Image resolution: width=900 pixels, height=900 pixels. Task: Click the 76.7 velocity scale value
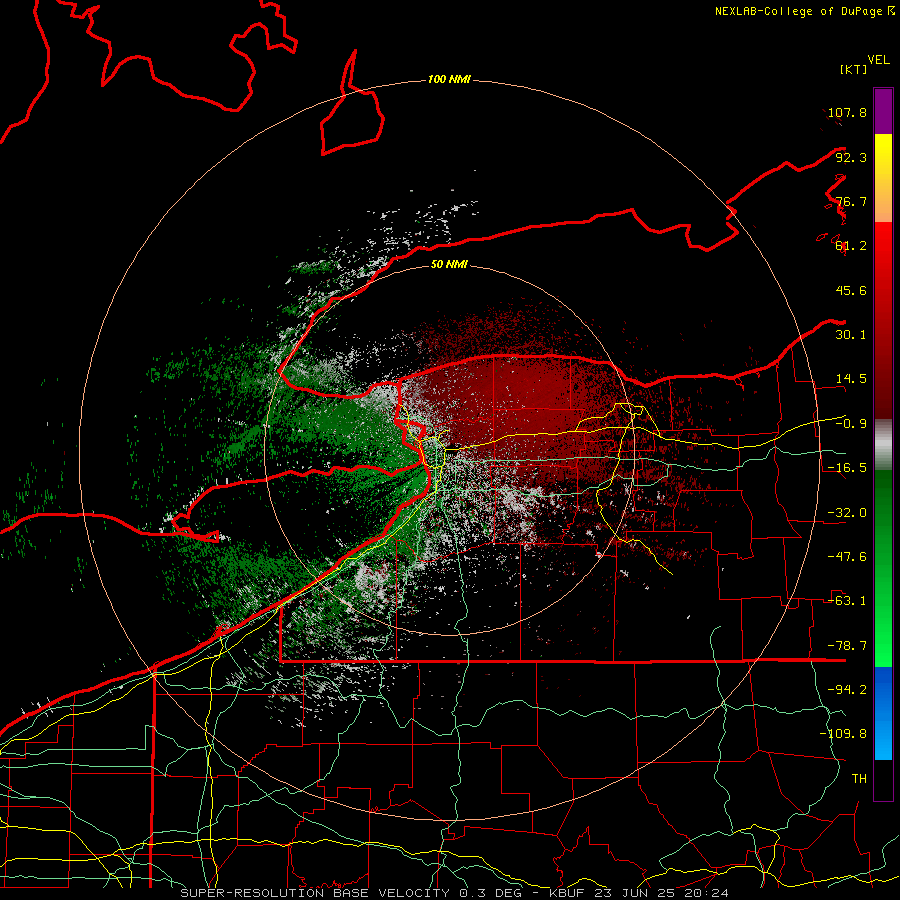click(851, 201)
